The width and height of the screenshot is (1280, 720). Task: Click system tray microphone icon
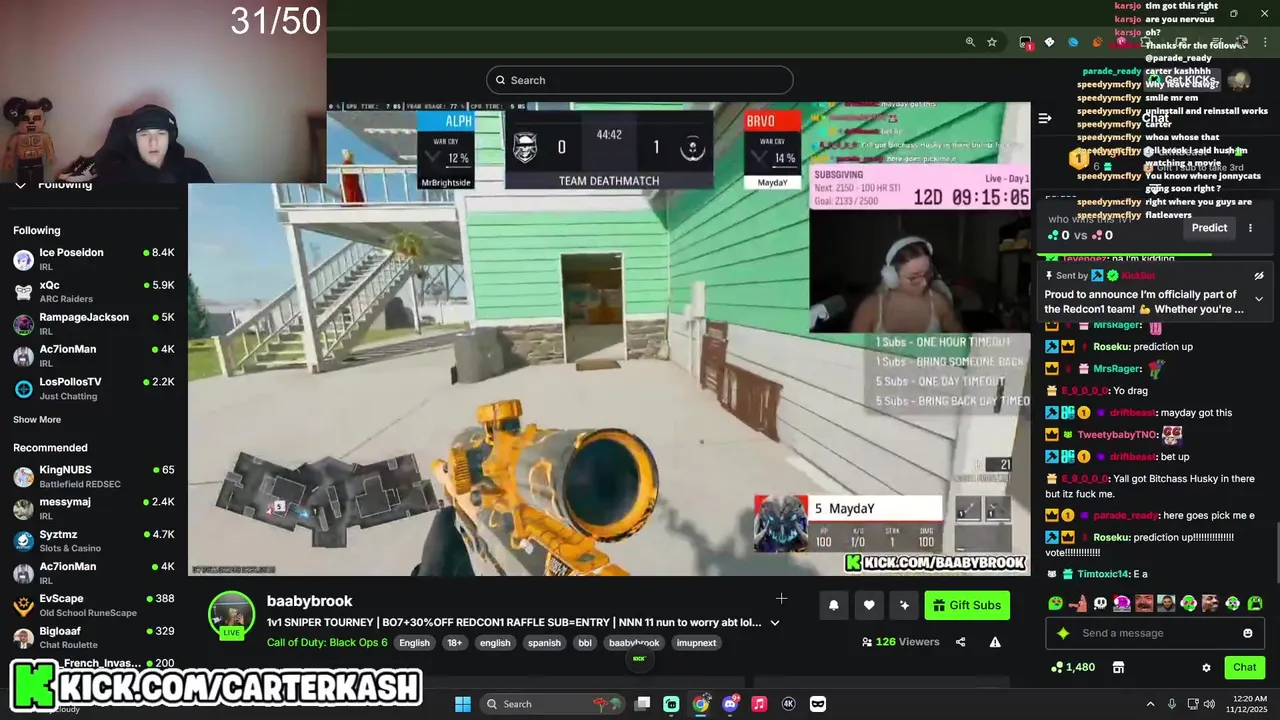(x=1172, y=704)
